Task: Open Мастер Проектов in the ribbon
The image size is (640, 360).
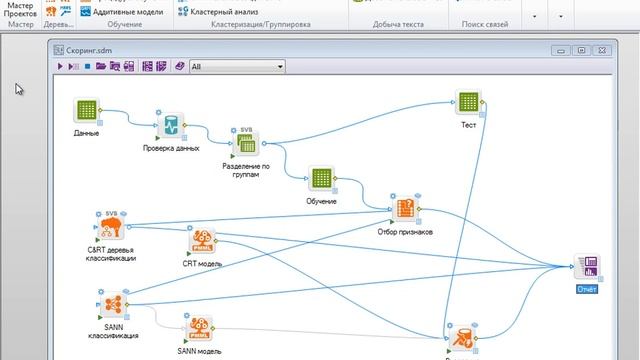Action: pos(20,9)
